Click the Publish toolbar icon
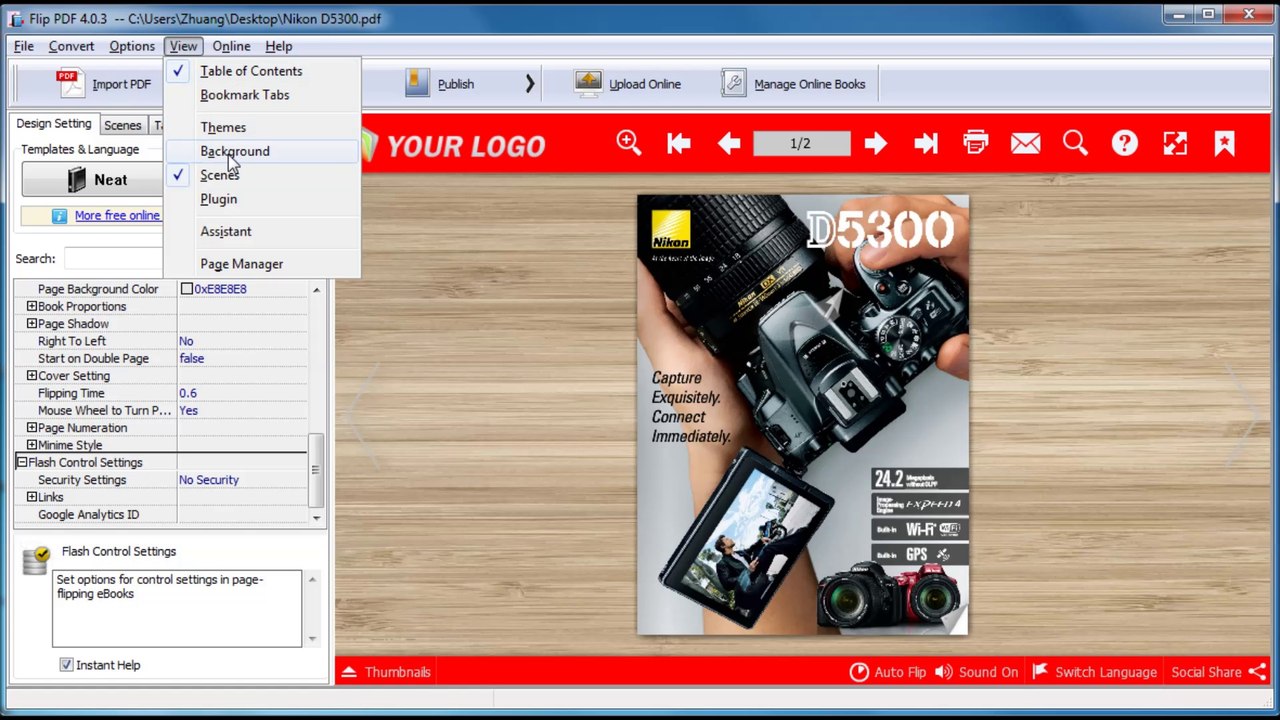The image size is (1280, 720). [417, 84]
